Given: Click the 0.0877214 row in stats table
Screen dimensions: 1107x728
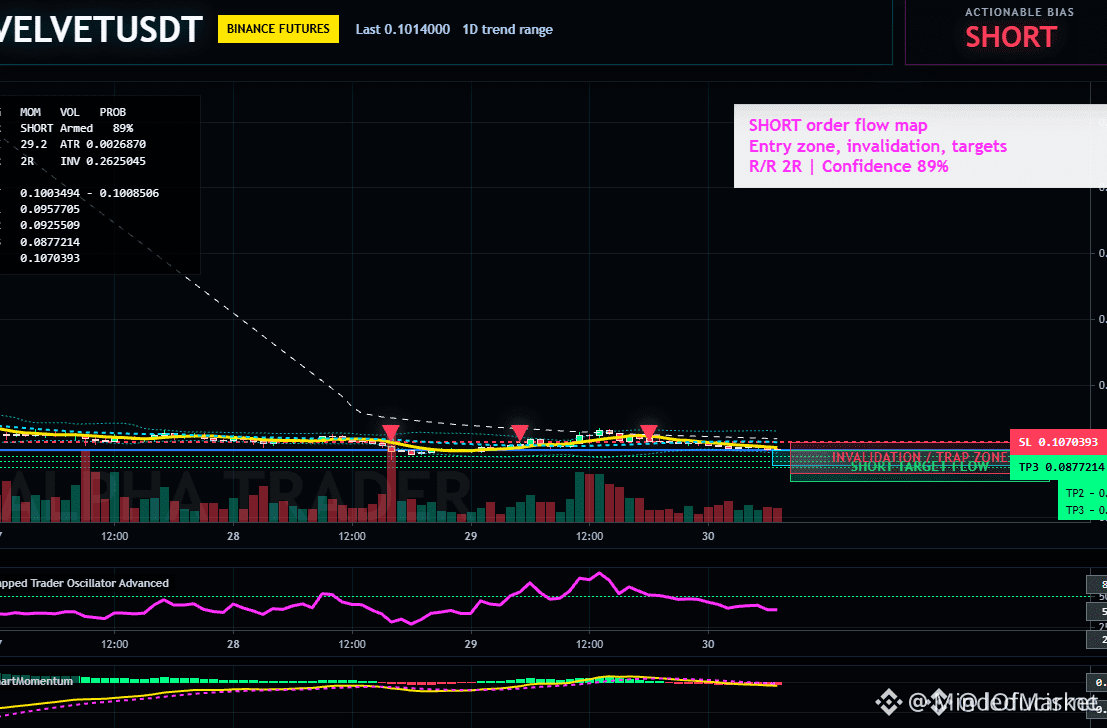Looking at the screenshot, I should (50, 242).
